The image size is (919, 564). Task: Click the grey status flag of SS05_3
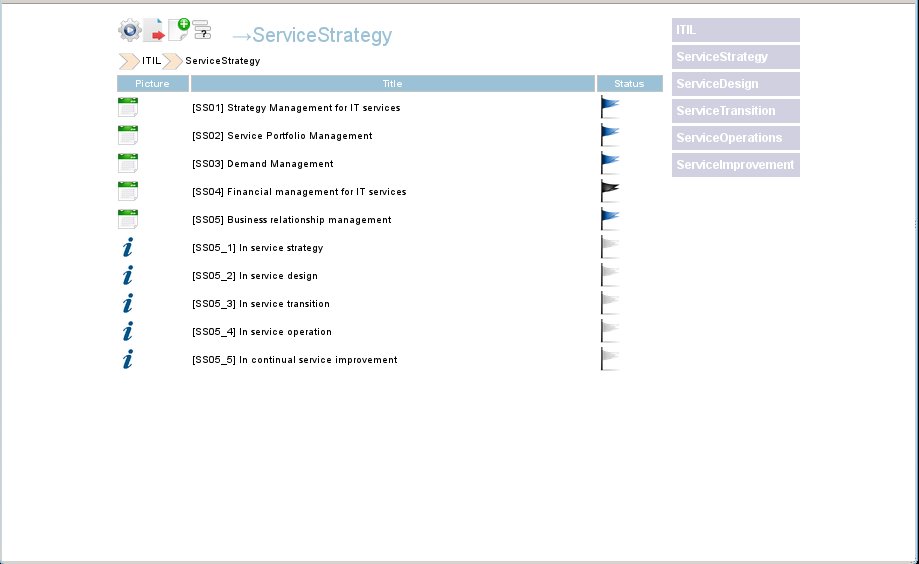click(x=610, y=304)
